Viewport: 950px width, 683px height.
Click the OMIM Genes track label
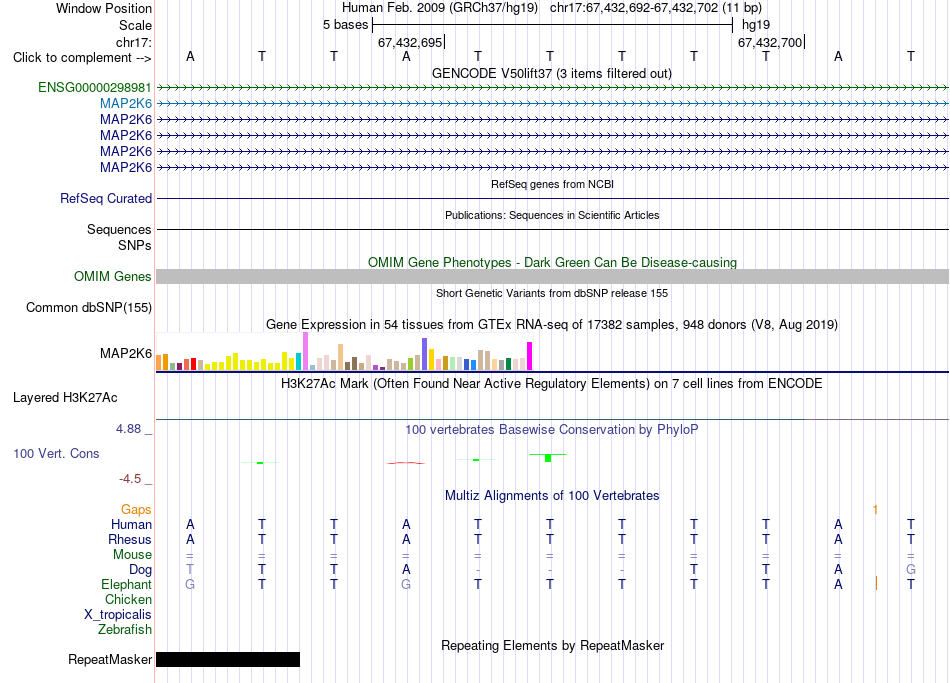tap(113, 276)
